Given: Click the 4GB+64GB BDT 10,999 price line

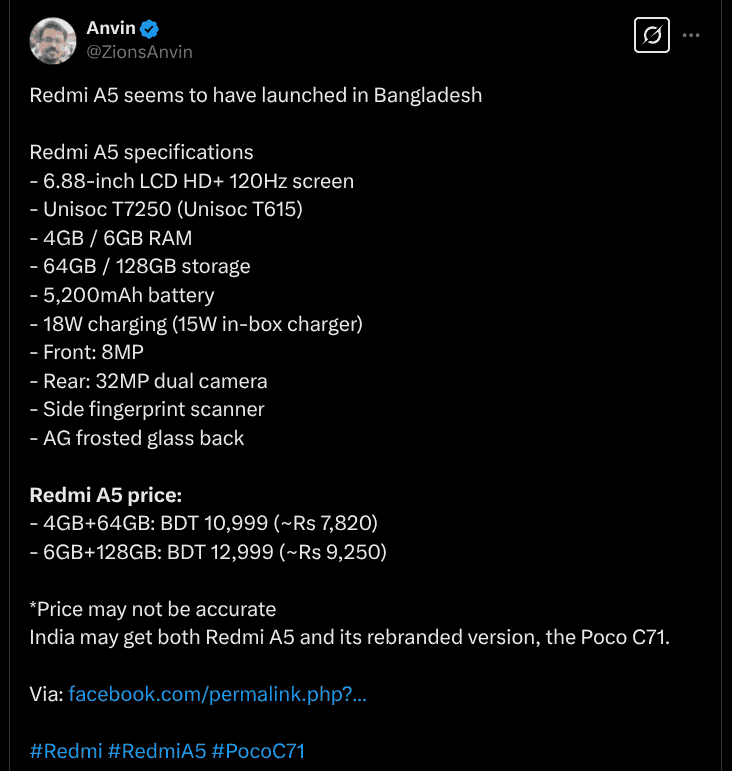Looking at the screenshot, I should click(x=204, y=523).
